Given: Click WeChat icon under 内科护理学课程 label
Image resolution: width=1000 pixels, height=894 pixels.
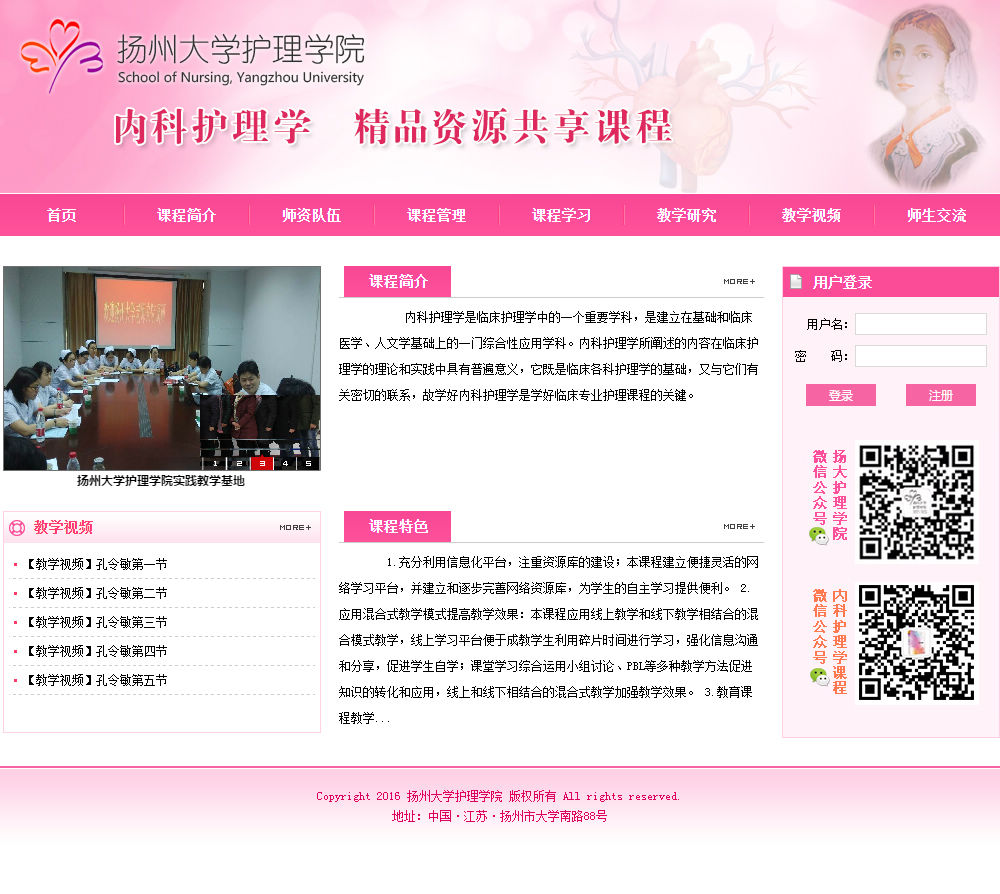Looking at the screenshot, I should coord(819,676).
